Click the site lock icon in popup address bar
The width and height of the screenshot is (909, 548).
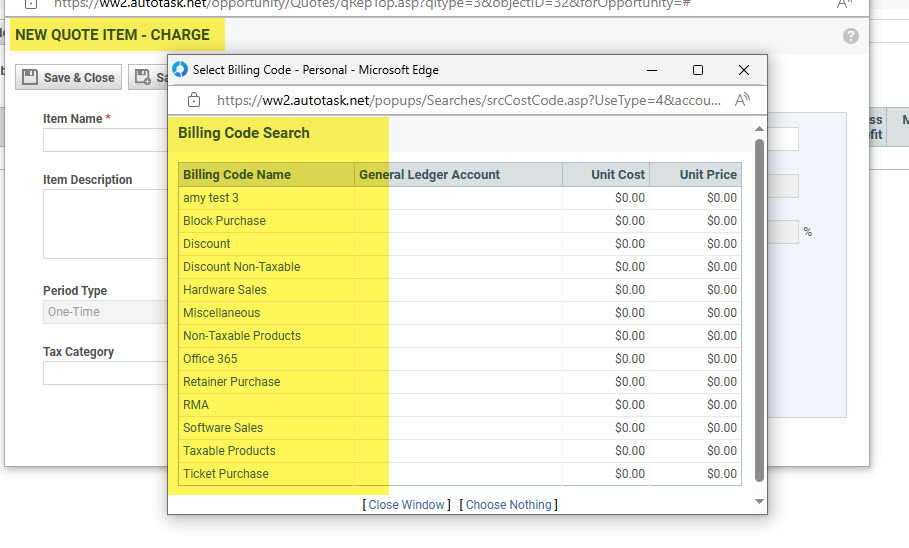tap(194, 100)
